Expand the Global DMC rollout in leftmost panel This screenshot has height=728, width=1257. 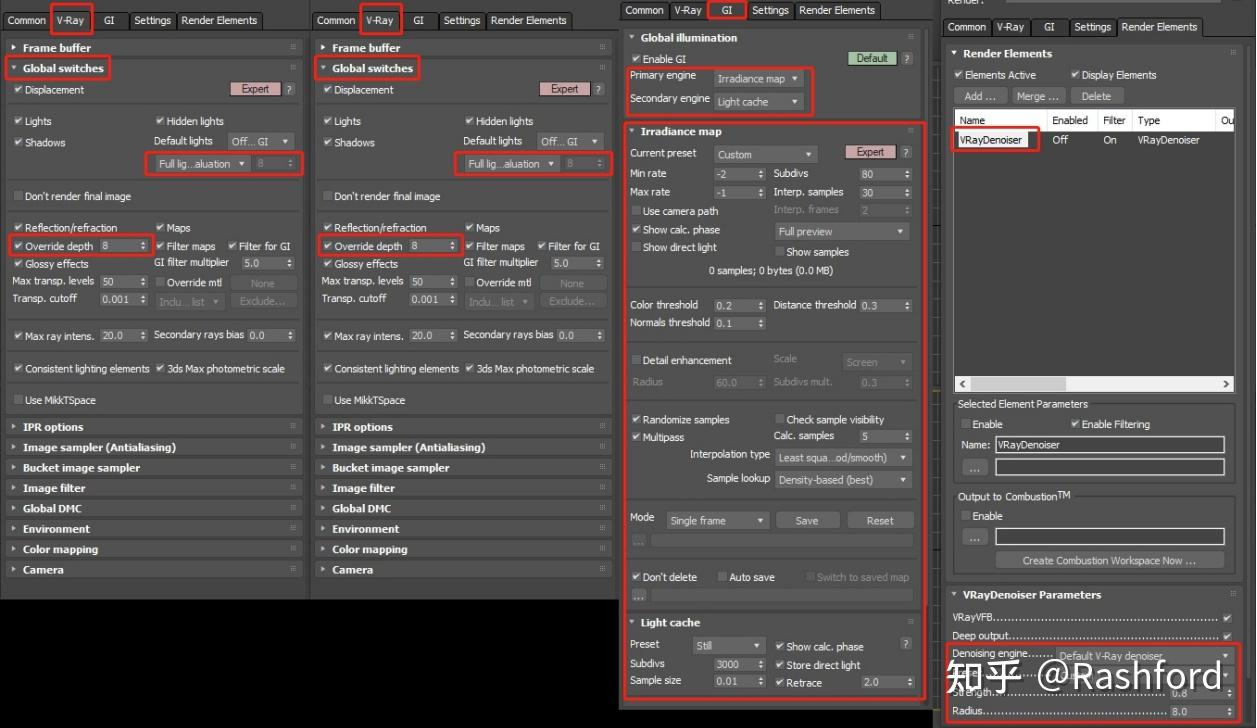[x=52, y=508]
